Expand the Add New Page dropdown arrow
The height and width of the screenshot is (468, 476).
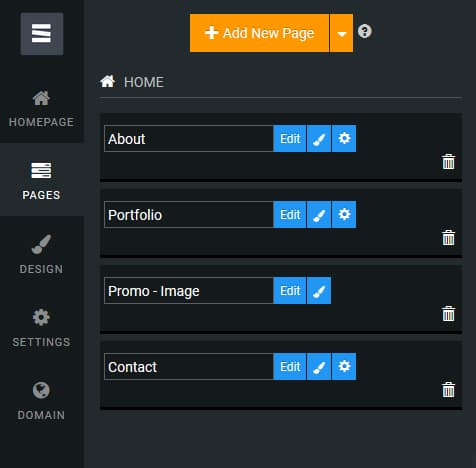[x=341, y=33]
